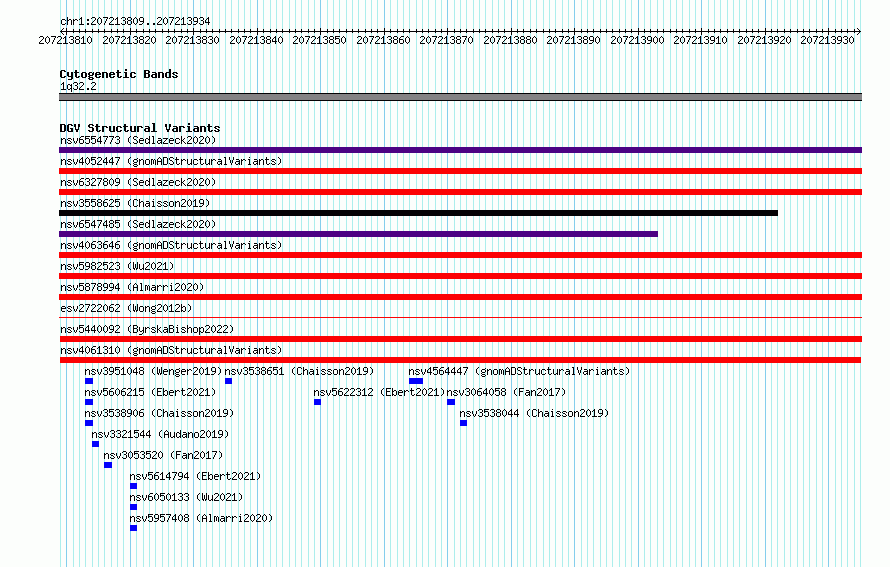Select the blue marker under nsv6050133
890x567 pixels.
133,507
